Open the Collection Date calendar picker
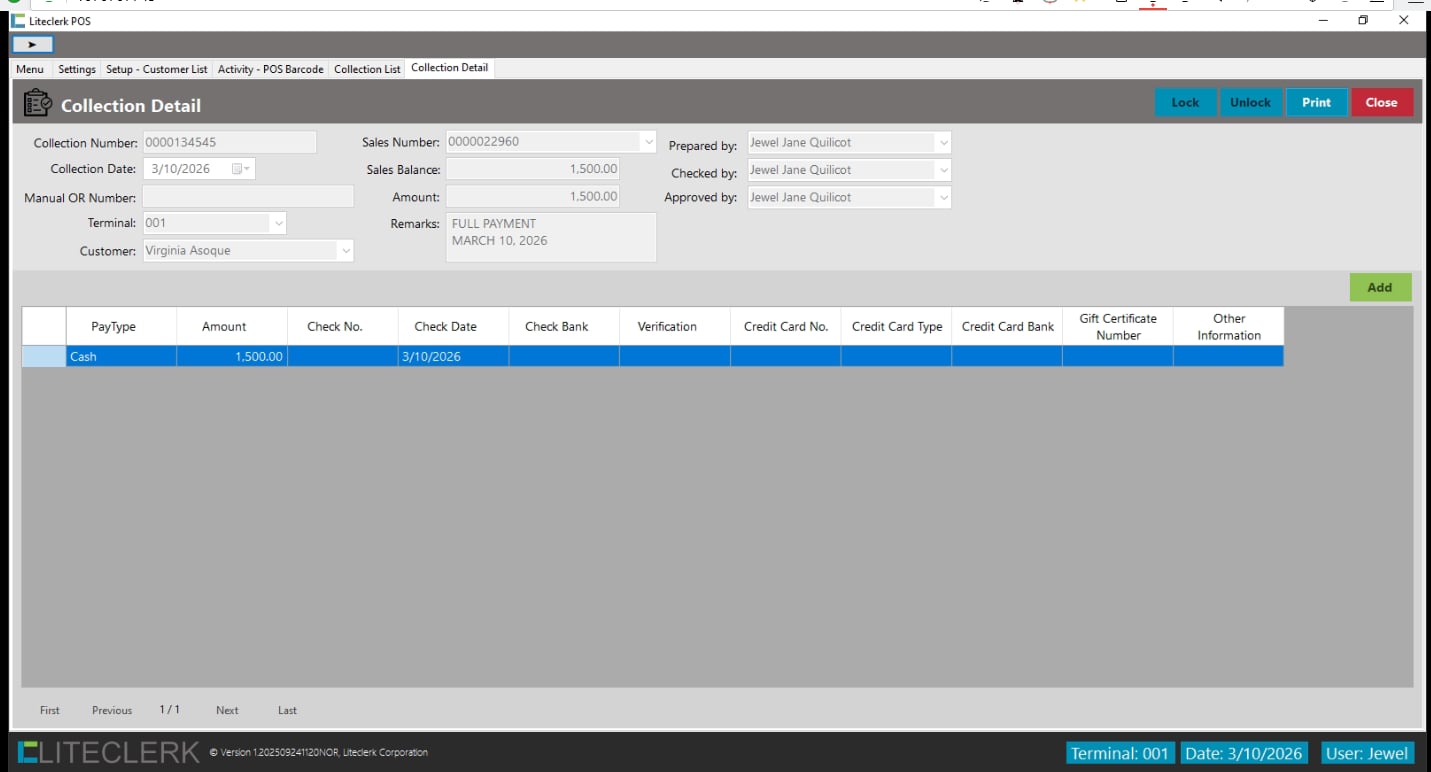The height and width of the screenshot is (772, 1431). pyautogui.click(x=240, y=169)
